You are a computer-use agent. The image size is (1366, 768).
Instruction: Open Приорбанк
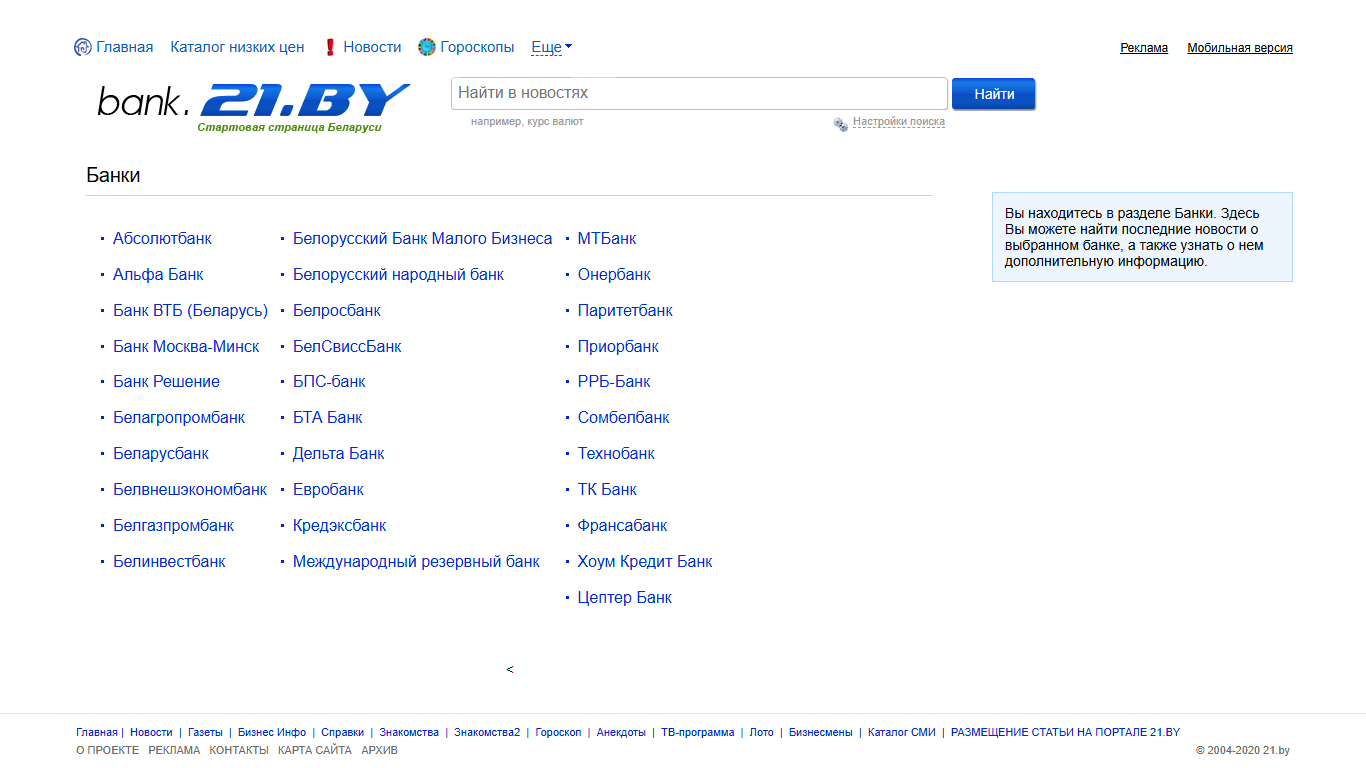click(x=618, y=347)
